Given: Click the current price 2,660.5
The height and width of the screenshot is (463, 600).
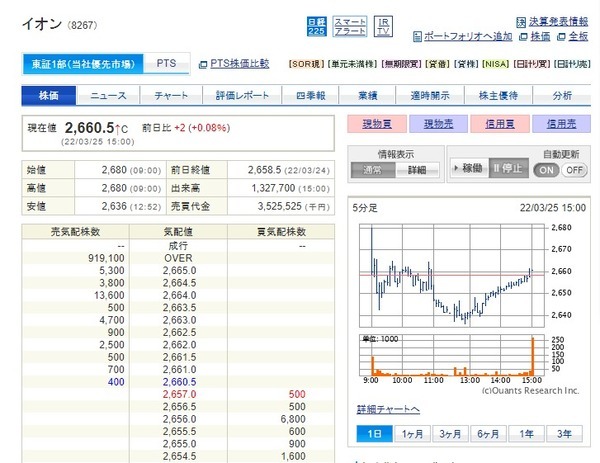Looking at the screenshot, I should click(x=90, y=128).
